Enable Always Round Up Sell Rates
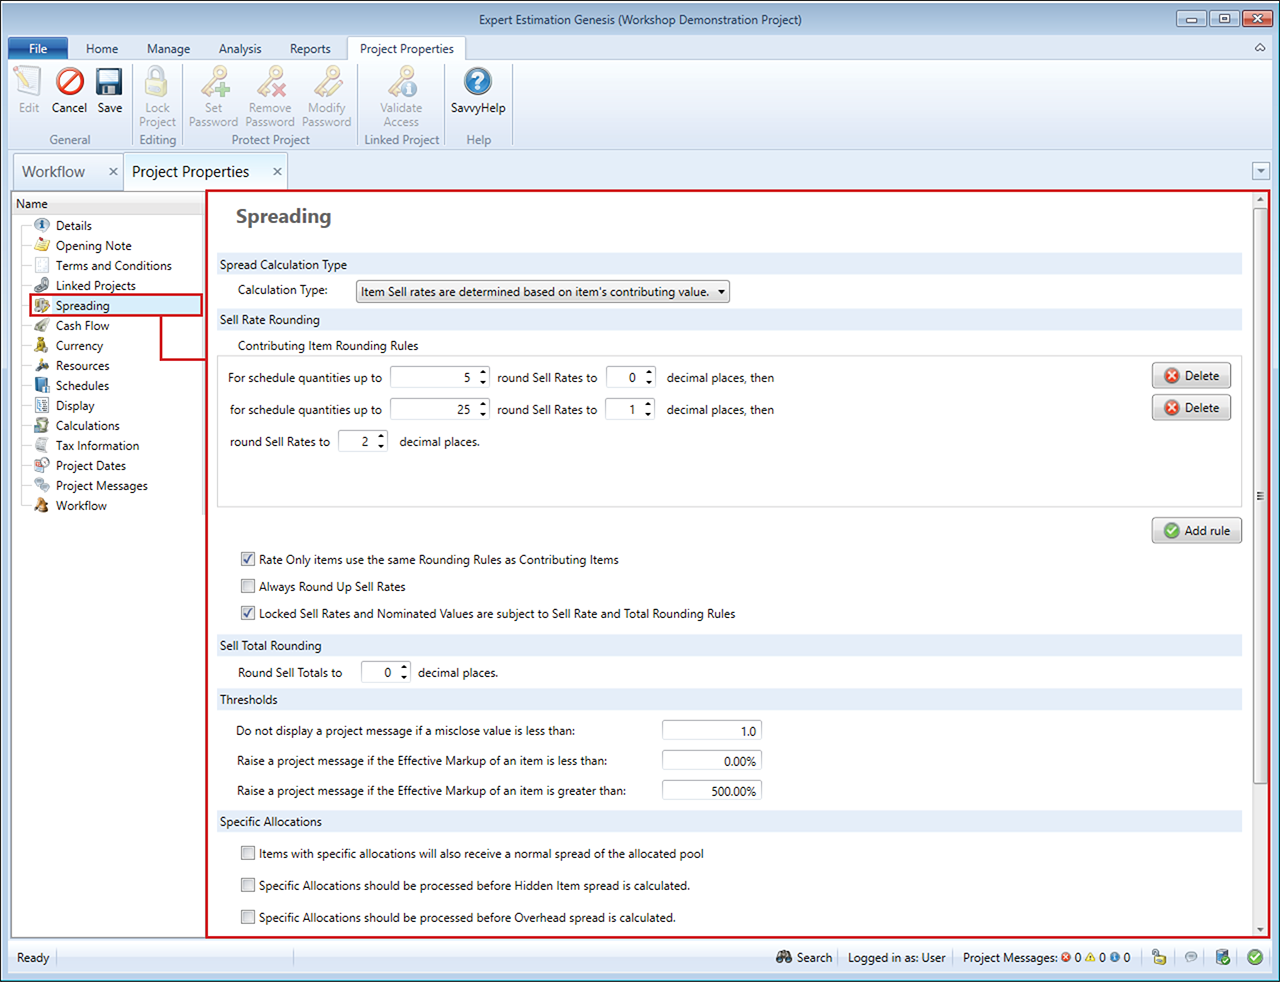 248,587
